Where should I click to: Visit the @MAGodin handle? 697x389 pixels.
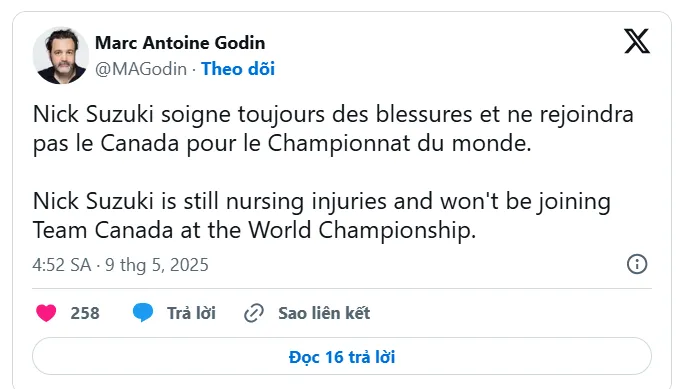[x=141, y=69]
